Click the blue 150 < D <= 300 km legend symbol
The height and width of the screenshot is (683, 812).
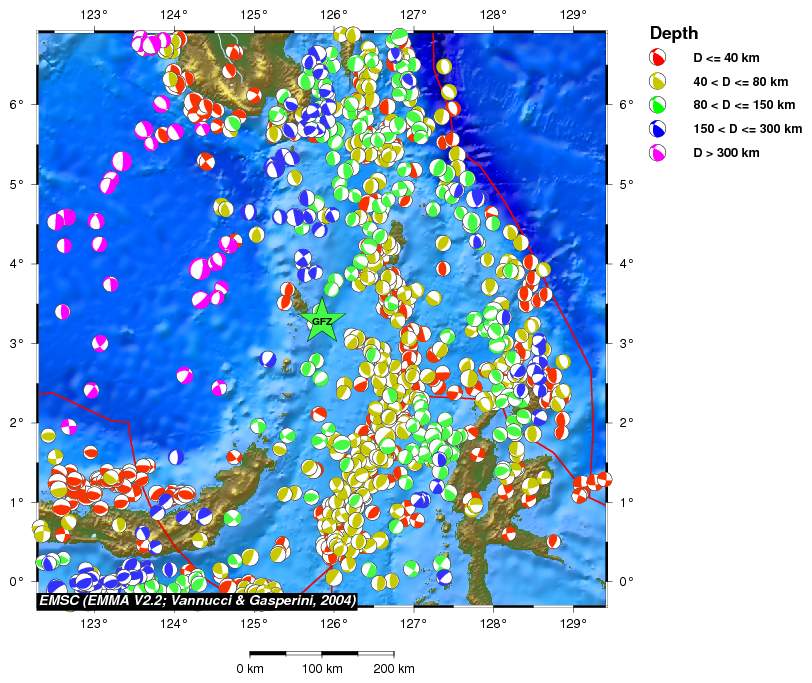point(658,129)
